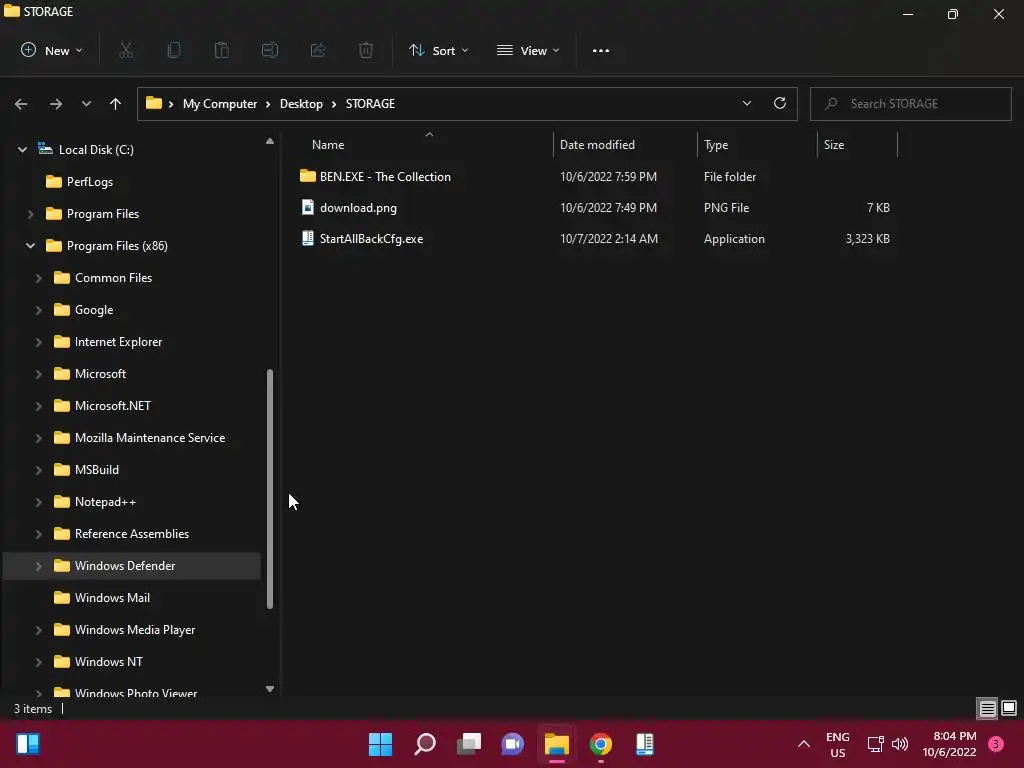Screen dimensions: 1024x768
Task: Select PerfLogs folder in tree
Action: 80,182
